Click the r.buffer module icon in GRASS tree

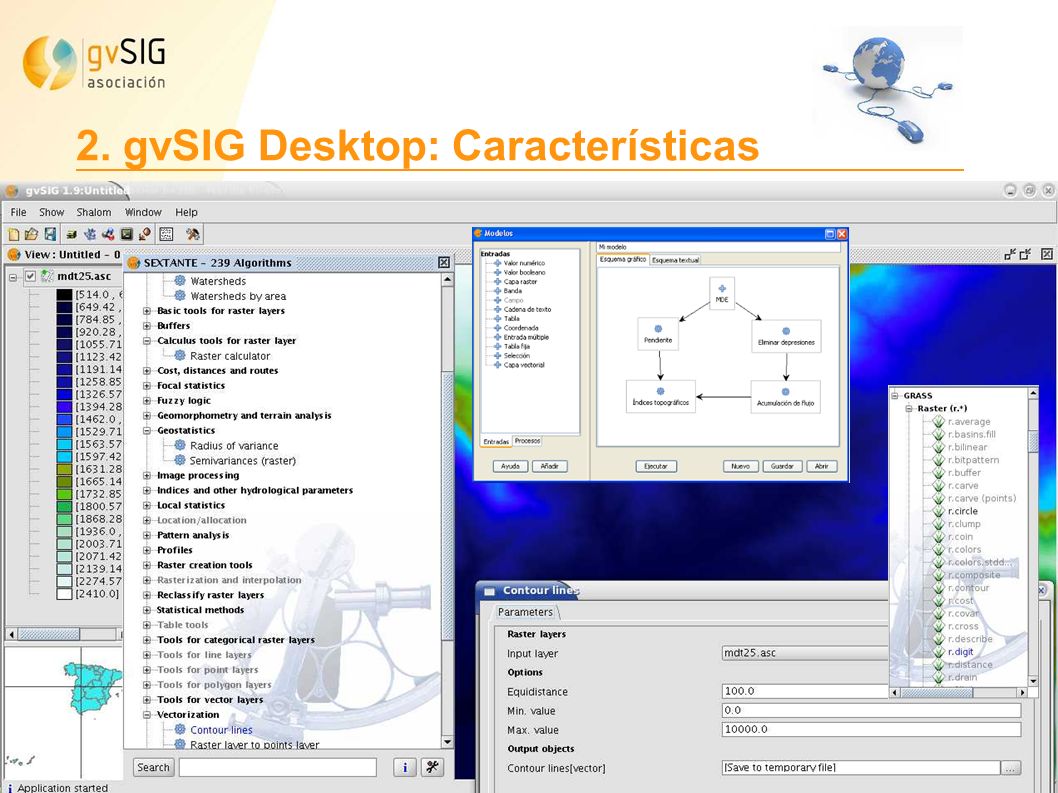click(x=939, y=472)
